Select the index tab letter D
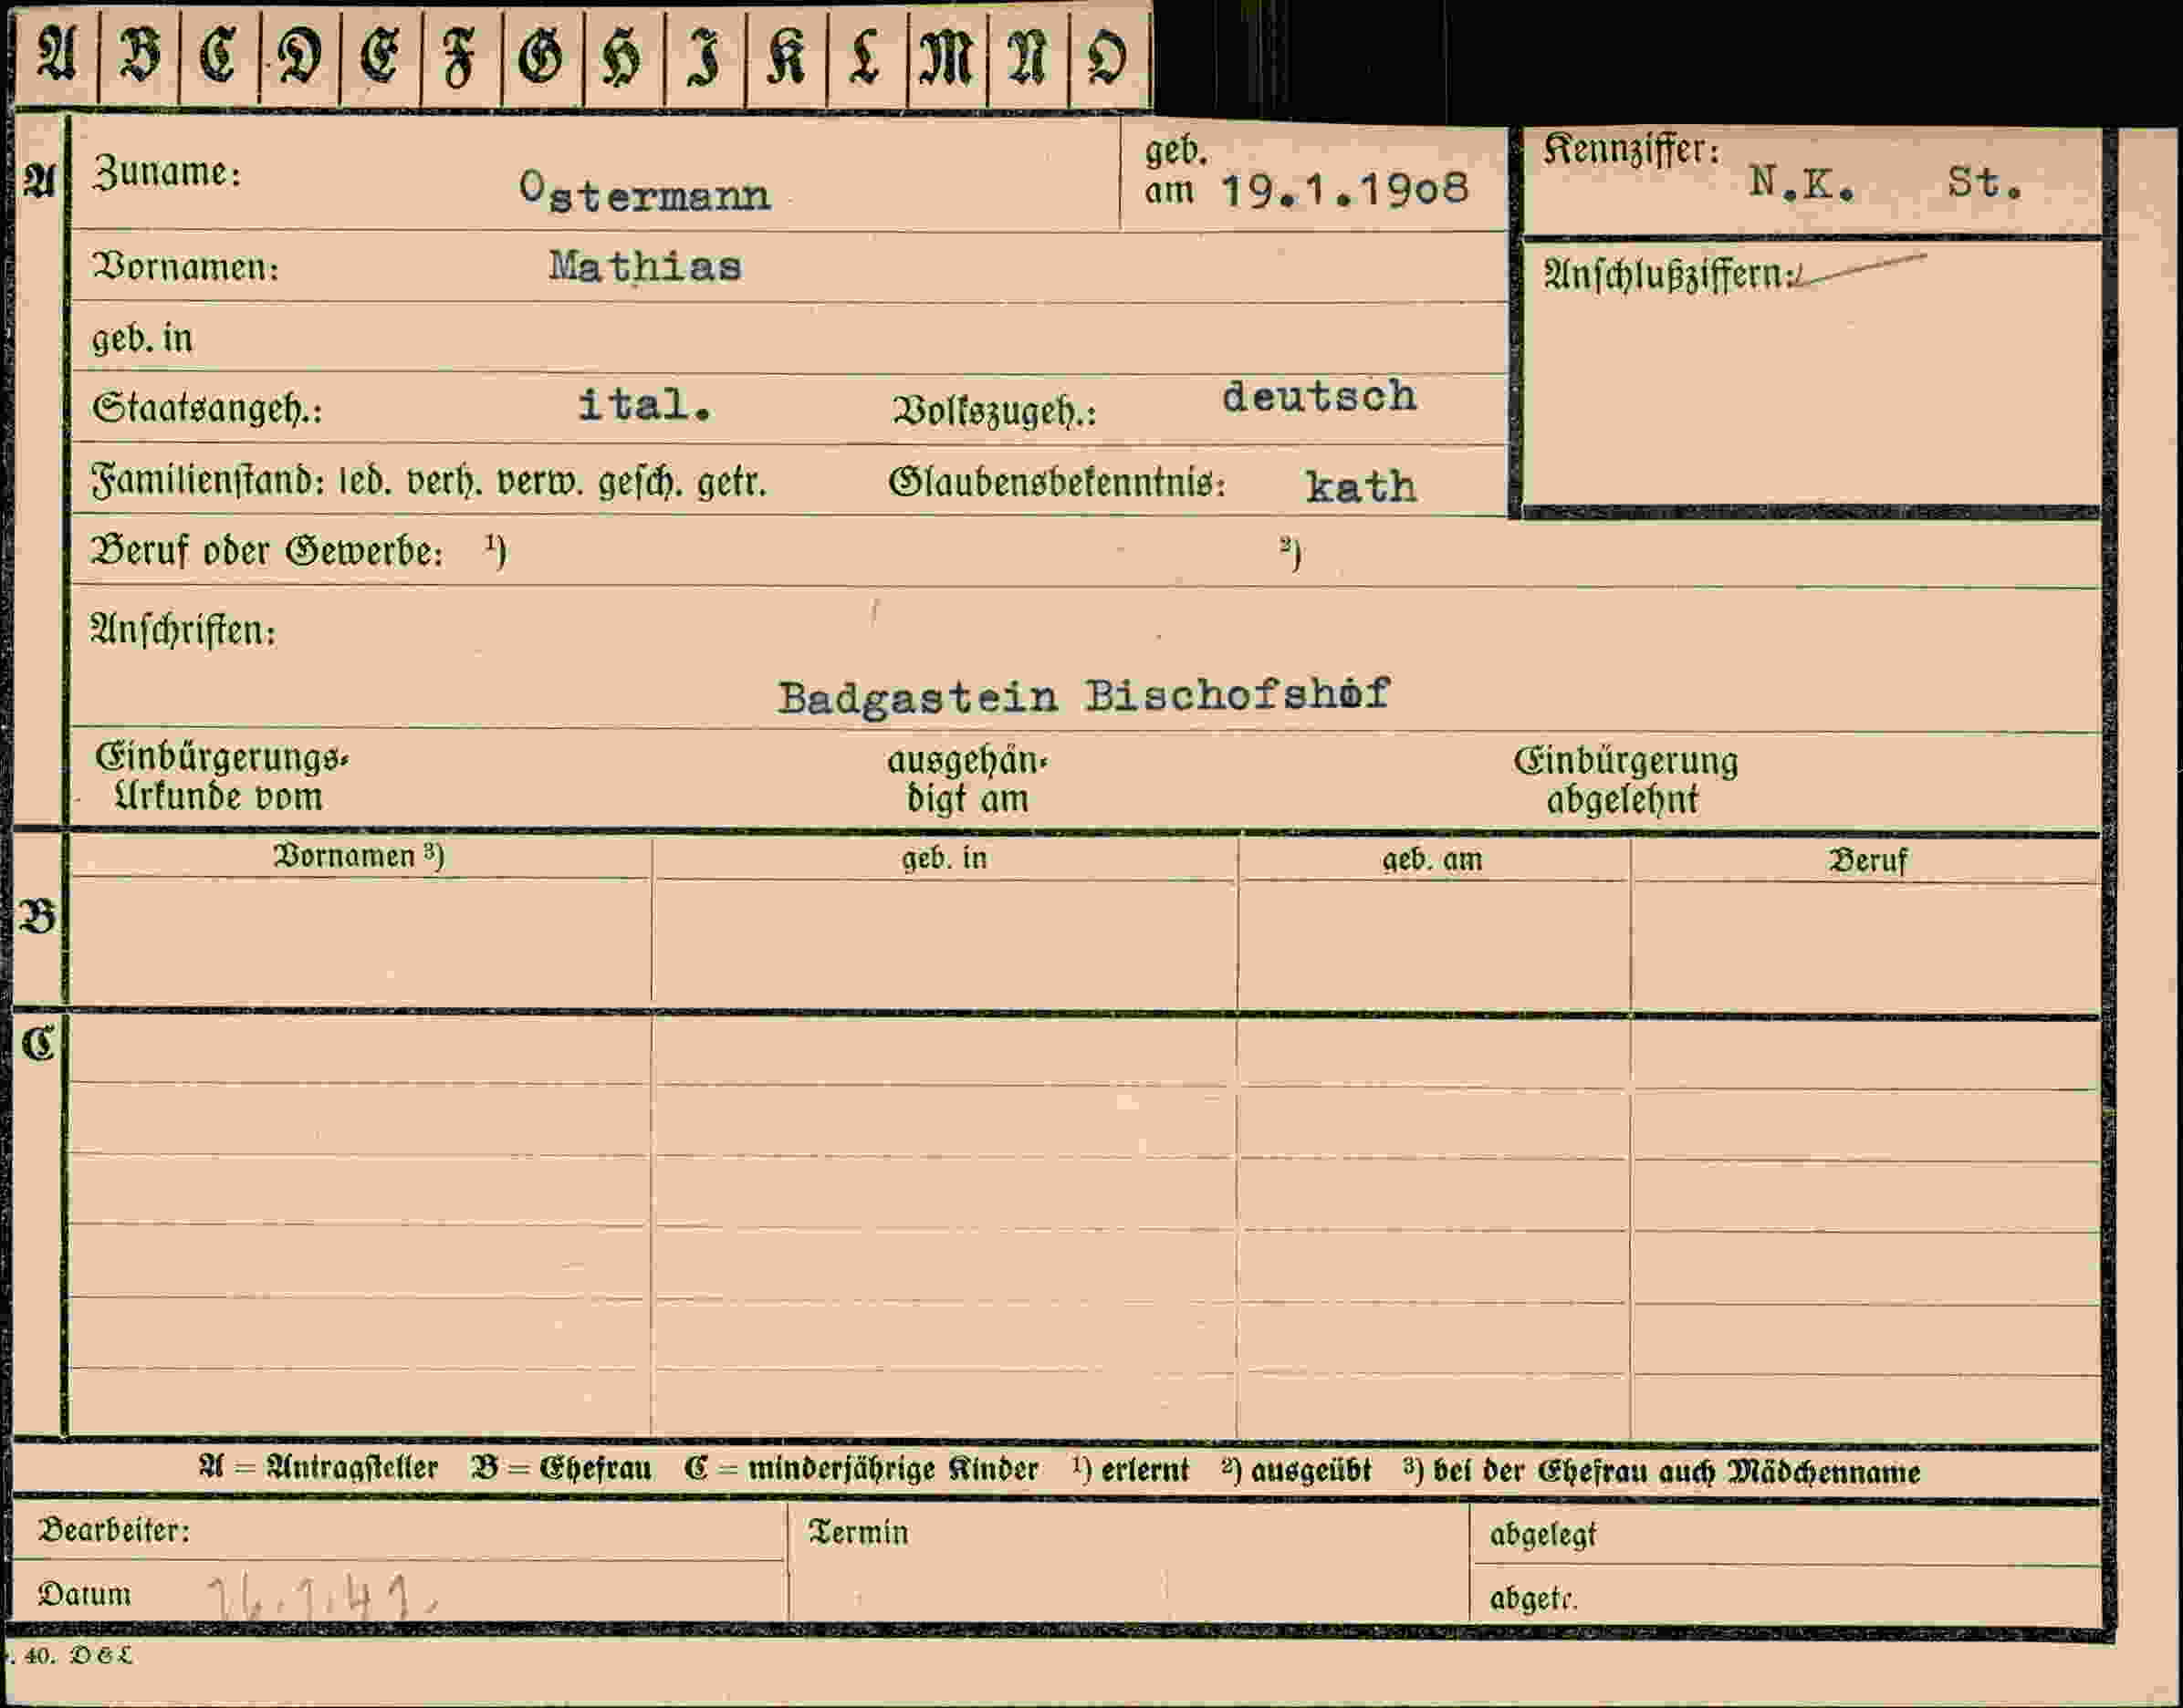The height and width of the screenshot is (1708, 2183). [300, 55]
